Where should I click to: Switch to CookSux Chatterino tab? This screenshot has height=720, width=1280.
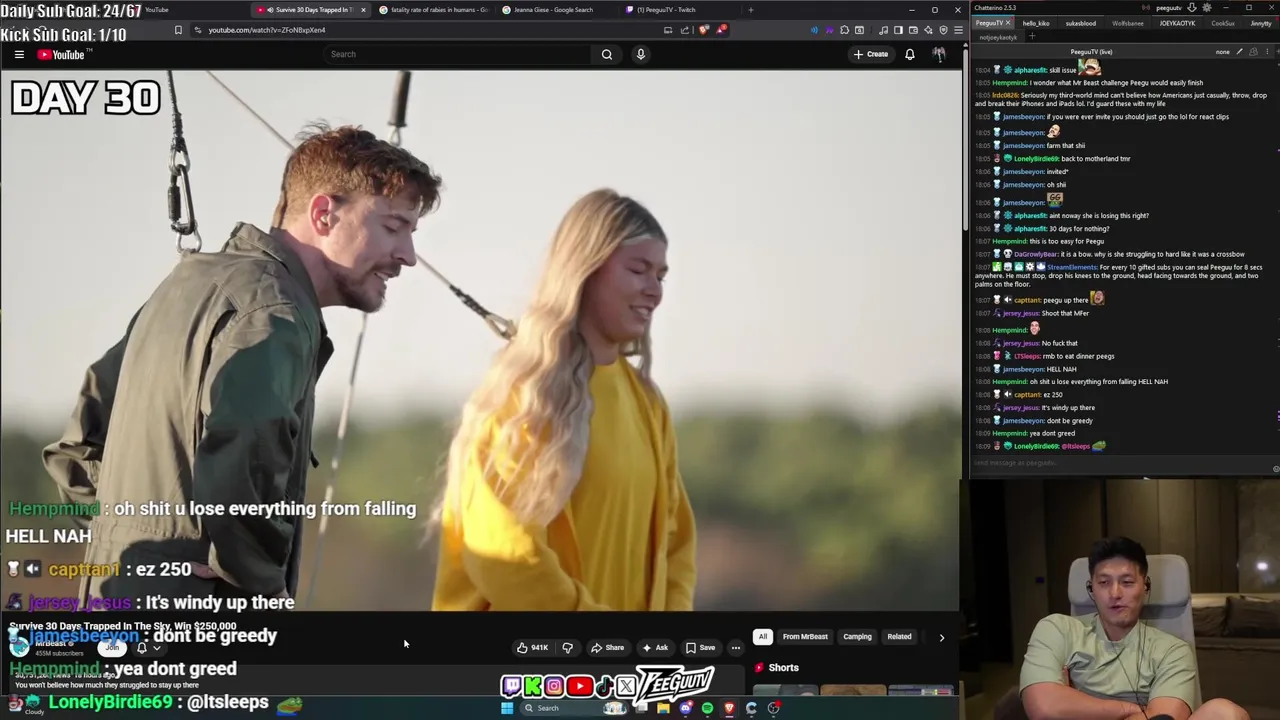pyautogui.click(x=1223, y=23)
